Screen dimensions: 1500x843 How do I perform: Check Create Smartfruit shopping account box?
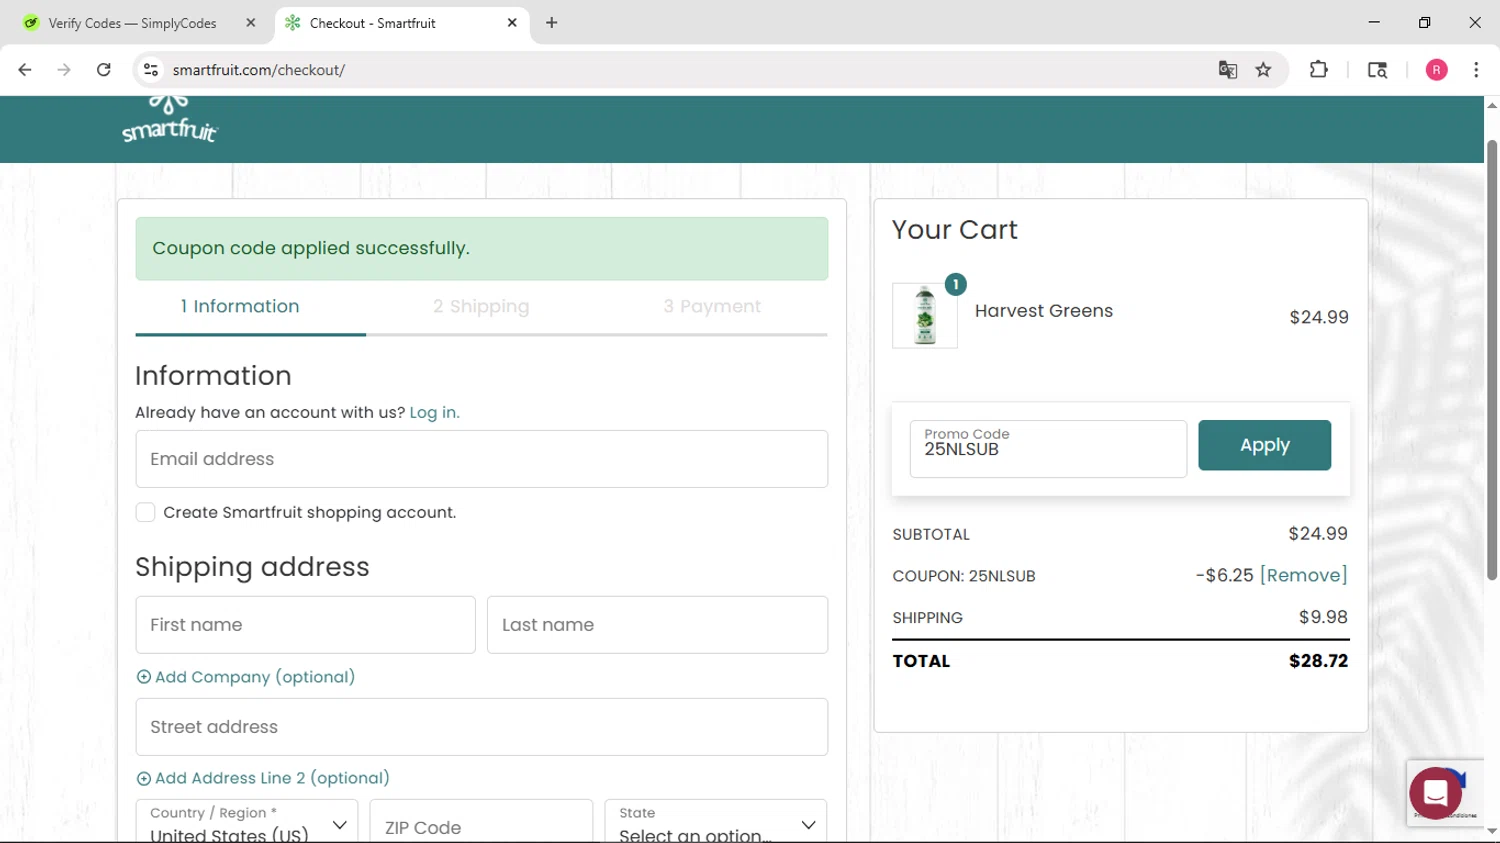pos(146,512)
